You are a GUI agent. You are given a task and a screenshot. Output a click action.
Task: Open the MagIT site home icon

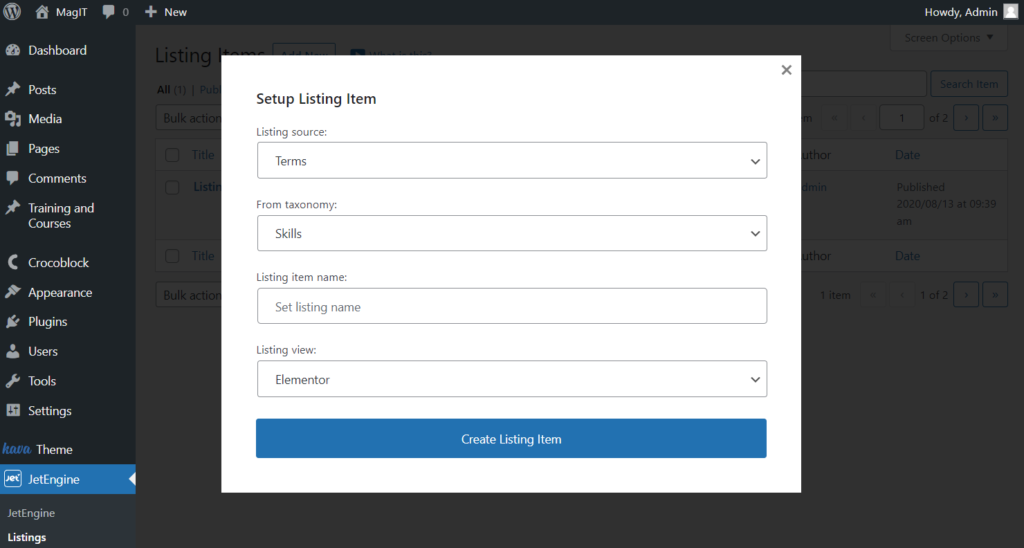click(42, 12)
